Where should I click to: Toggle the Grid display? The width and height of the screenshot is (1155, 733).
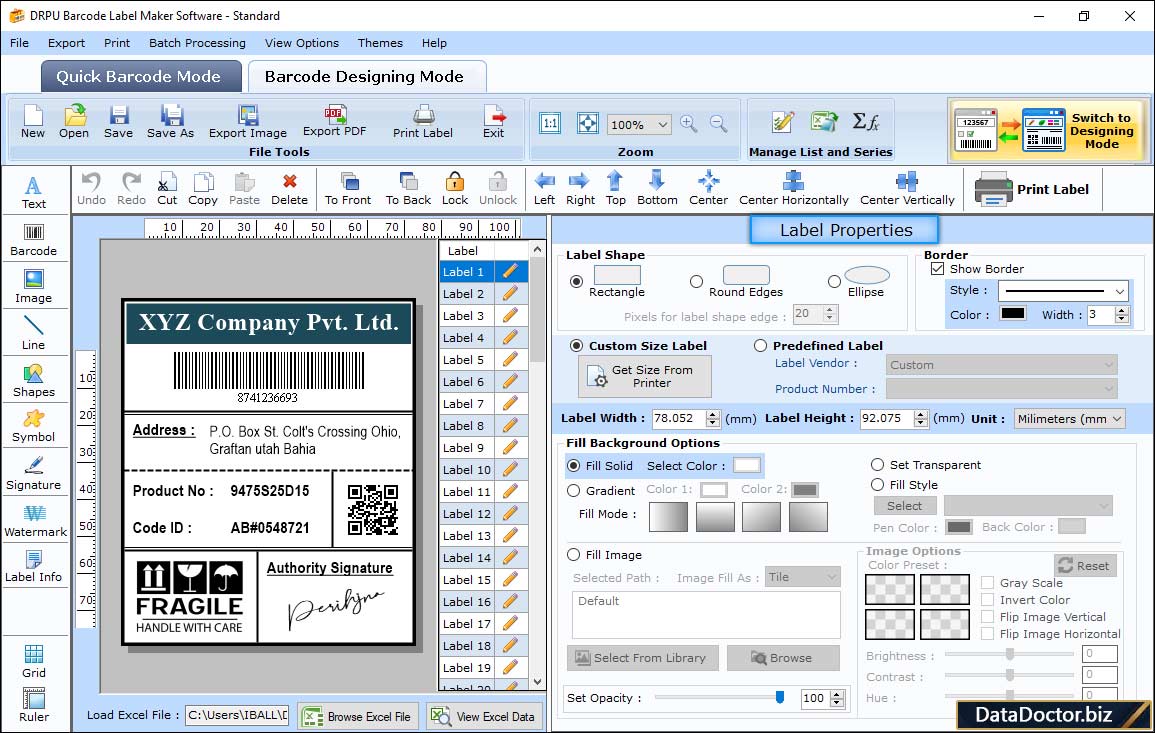click(x=34, y=661)
